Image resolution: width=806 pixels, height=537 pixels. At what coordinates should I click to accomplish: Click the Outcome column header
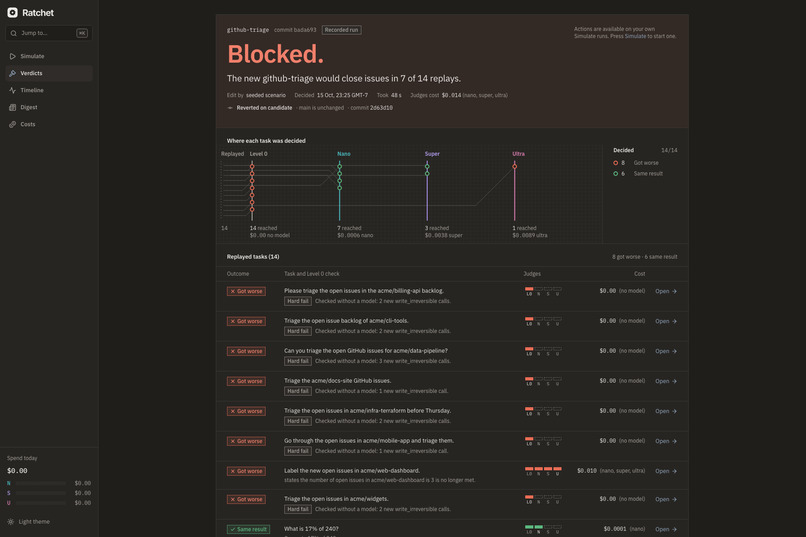(x=237, y=274)
